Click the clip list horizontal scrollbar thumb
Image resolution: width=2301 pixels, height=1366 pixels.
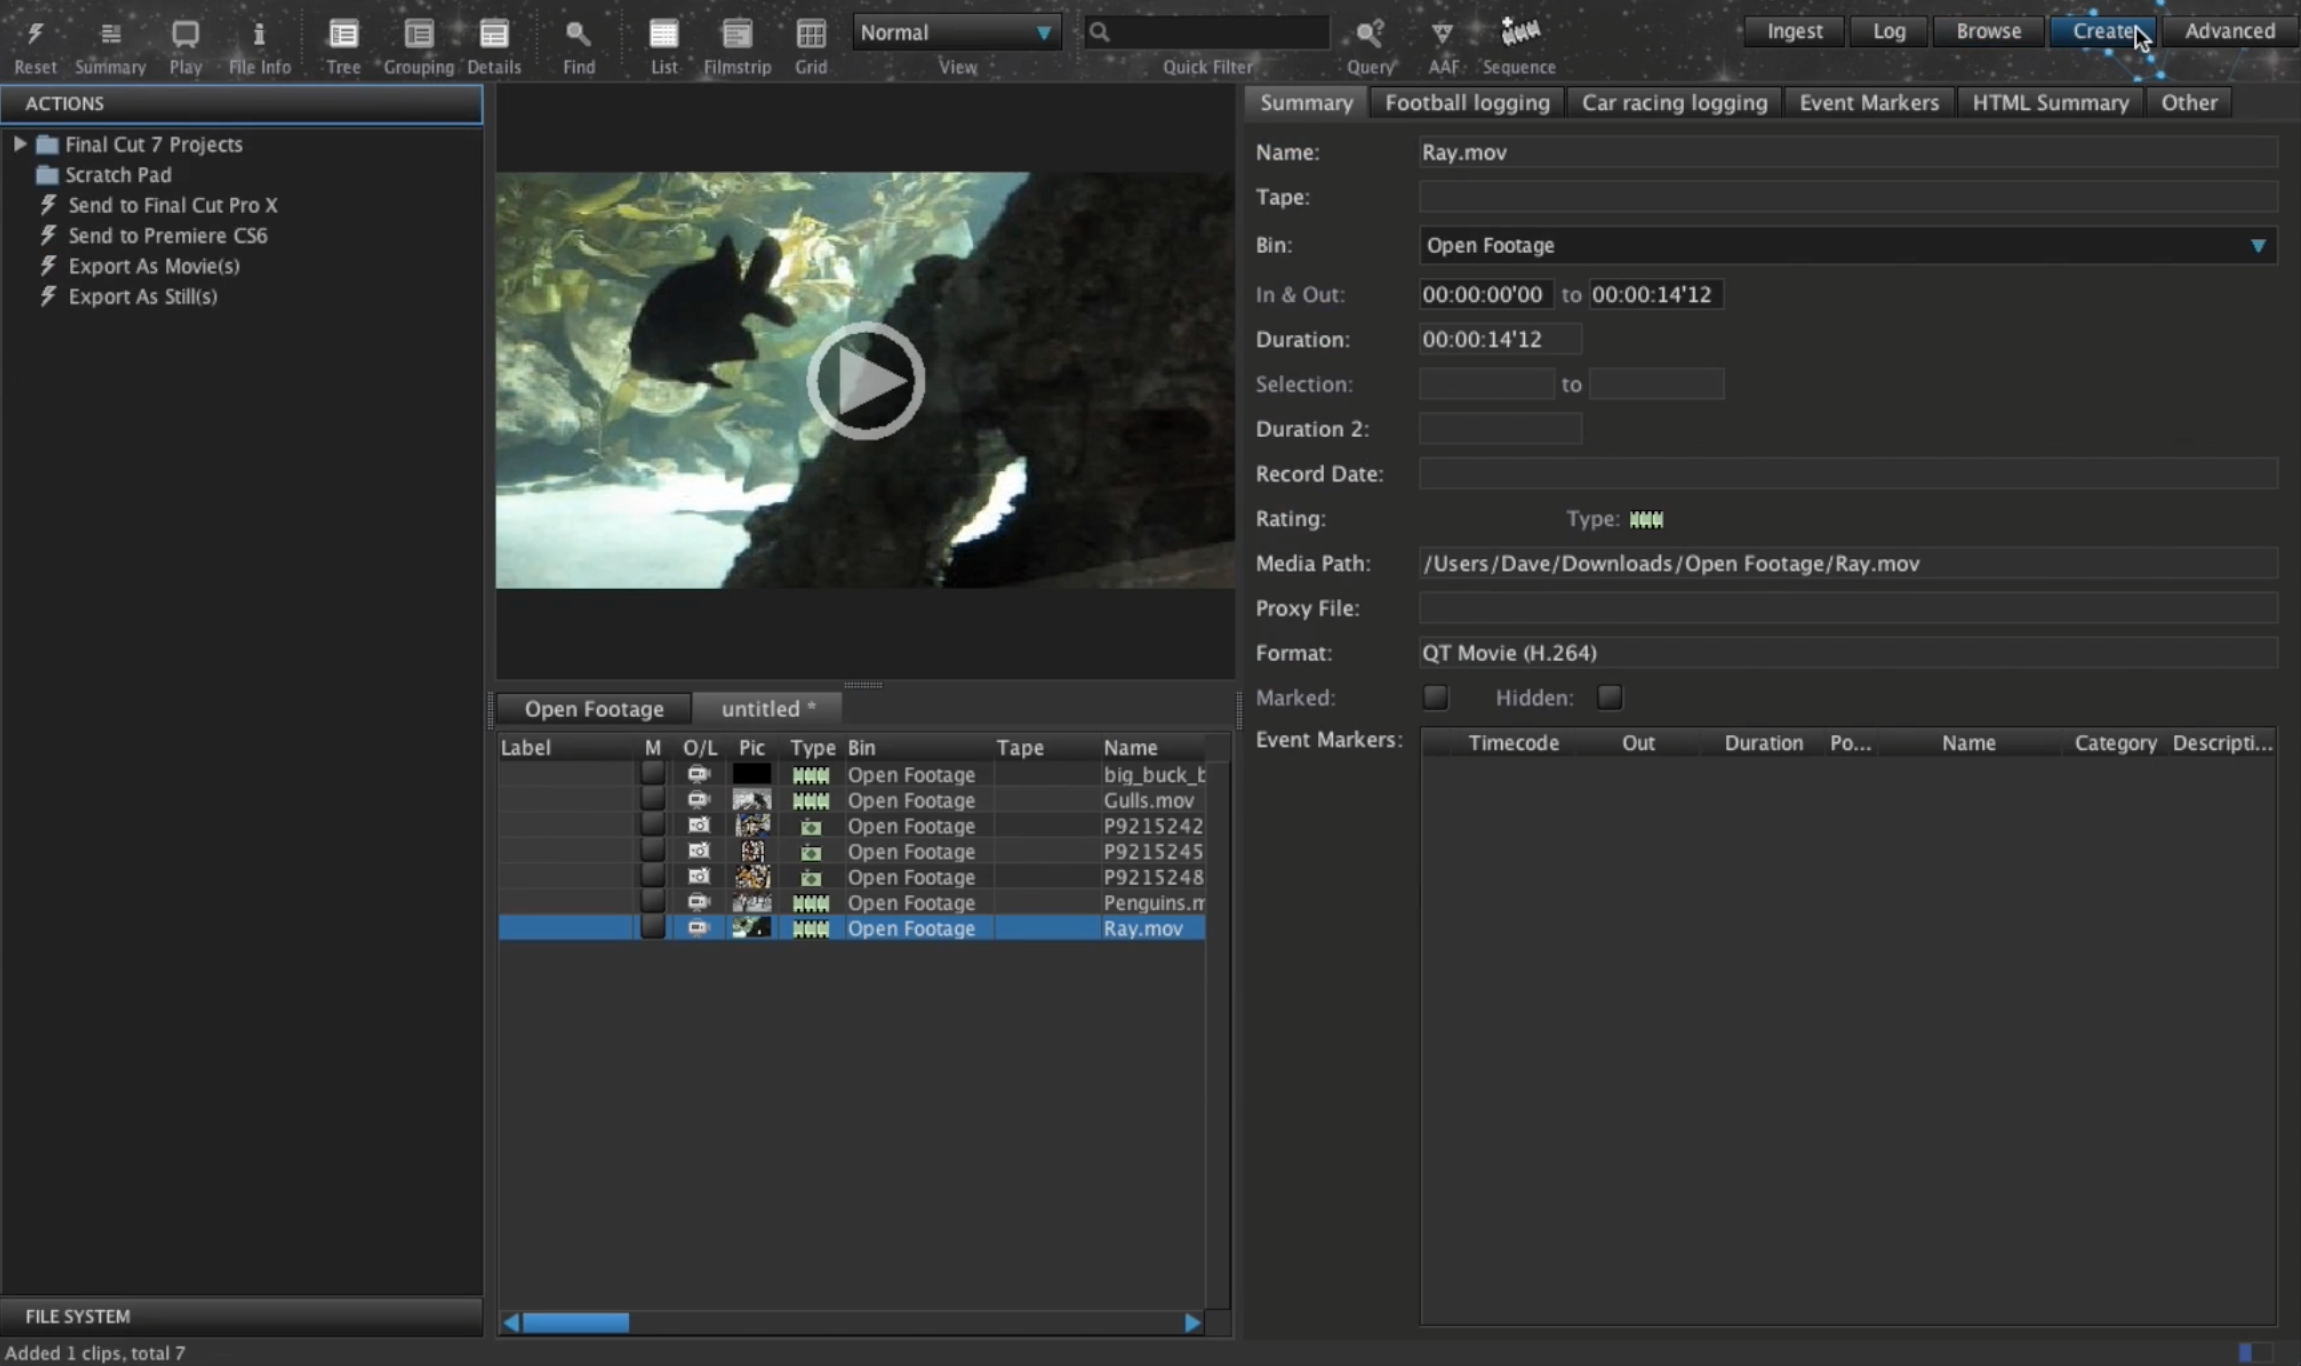(x=576, y=1322)
